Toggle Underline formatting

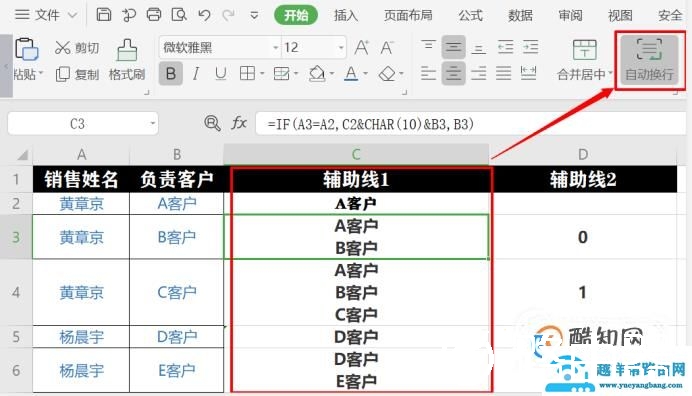tap(221, 73)
